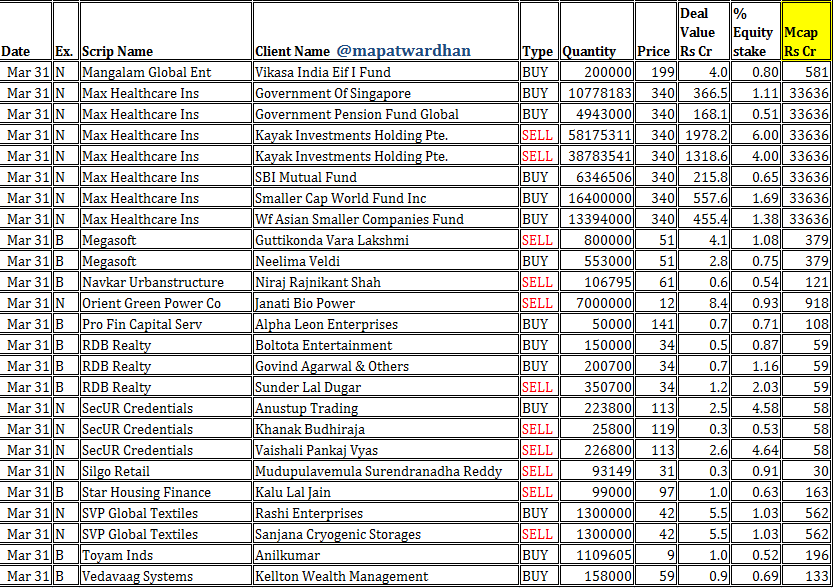Click quantity 7000000 cell
This screenshot has width=833, height=588.
pos(596,303)
